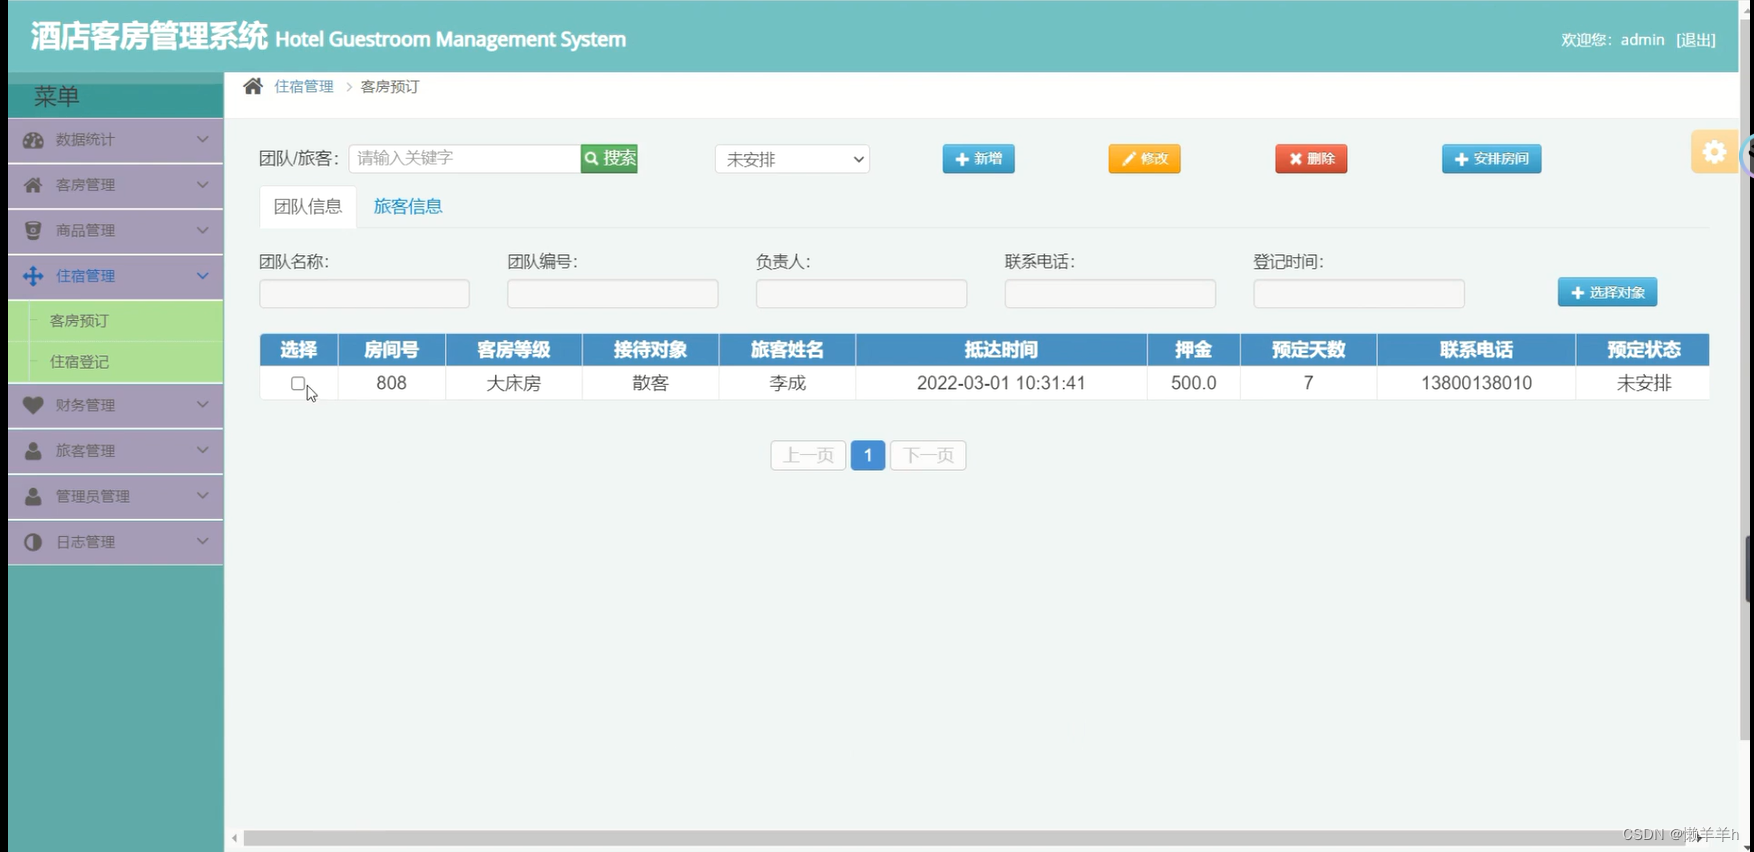Image resolution: width=1754 pixels, height=852 pixels.
Task: Open the 未安排 status dropdown
Action: (792, 159)
